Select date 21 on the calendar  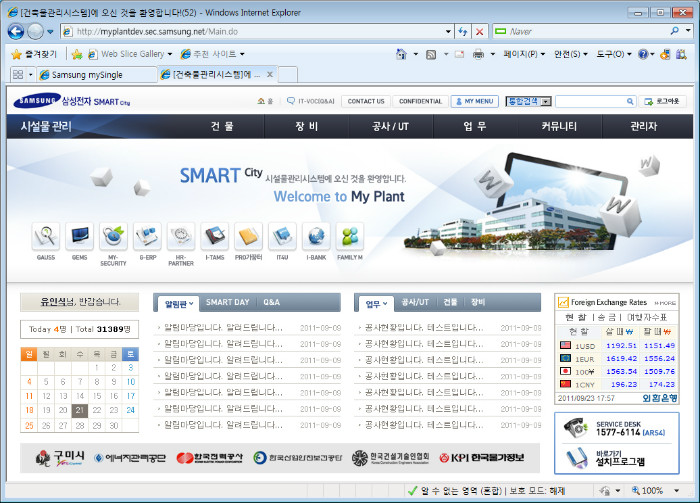[x=79, y=410]
